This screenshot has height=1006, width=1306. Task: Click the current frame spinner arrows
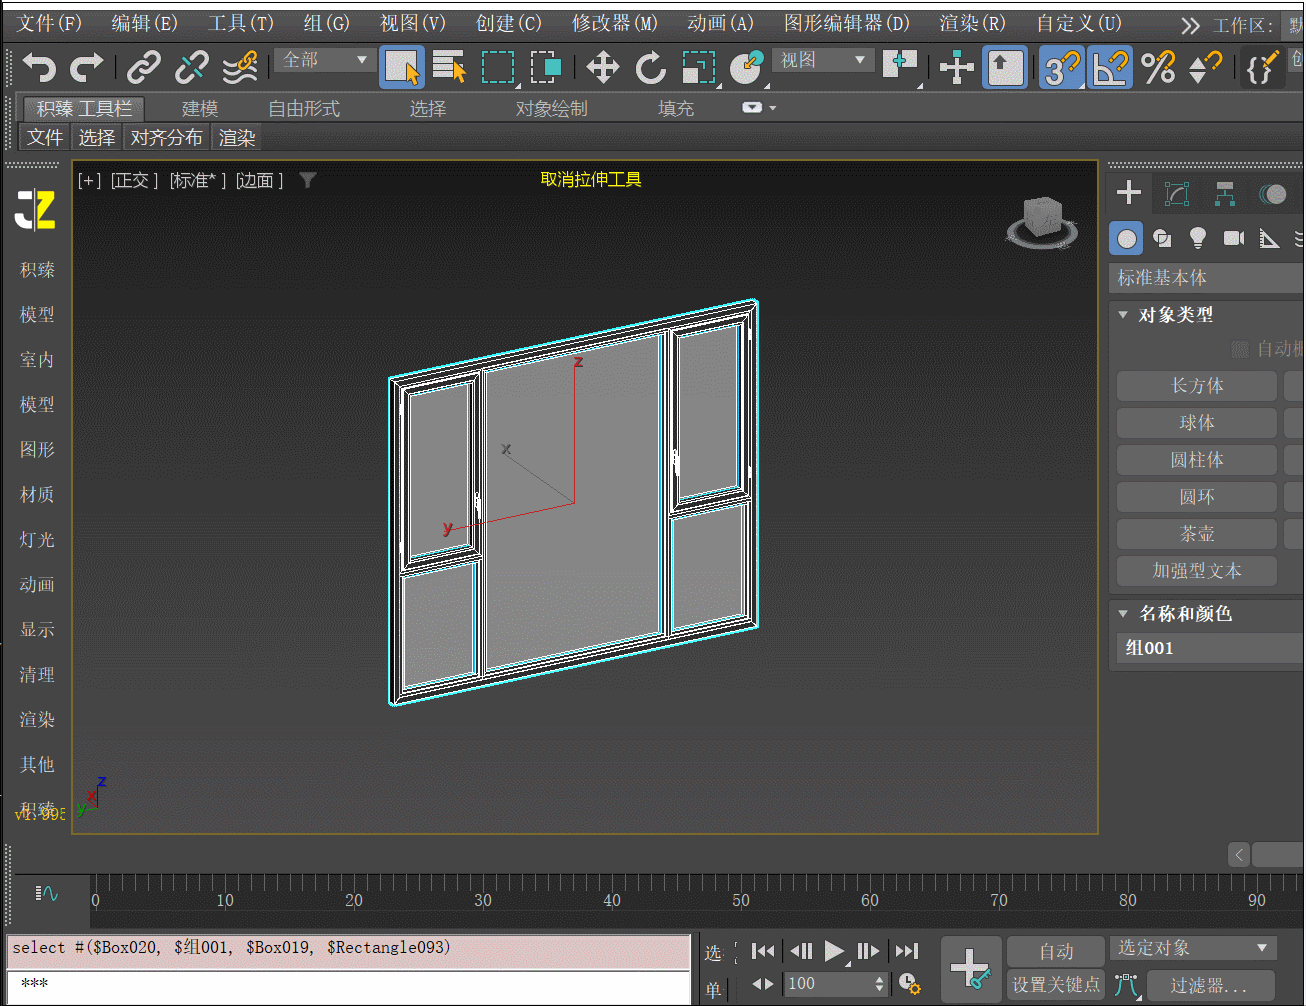pyautogui.click(x=880, y=984)
